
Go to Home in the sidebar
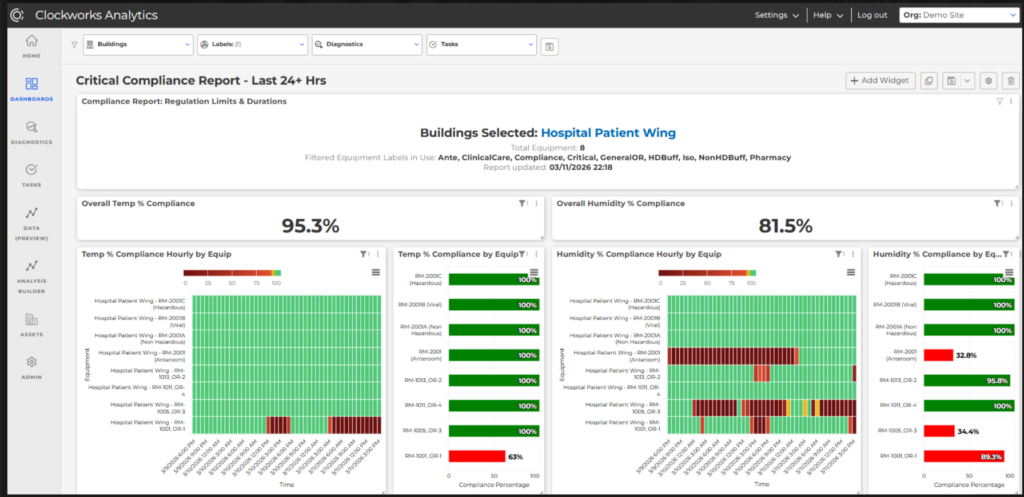pos(31,45)
